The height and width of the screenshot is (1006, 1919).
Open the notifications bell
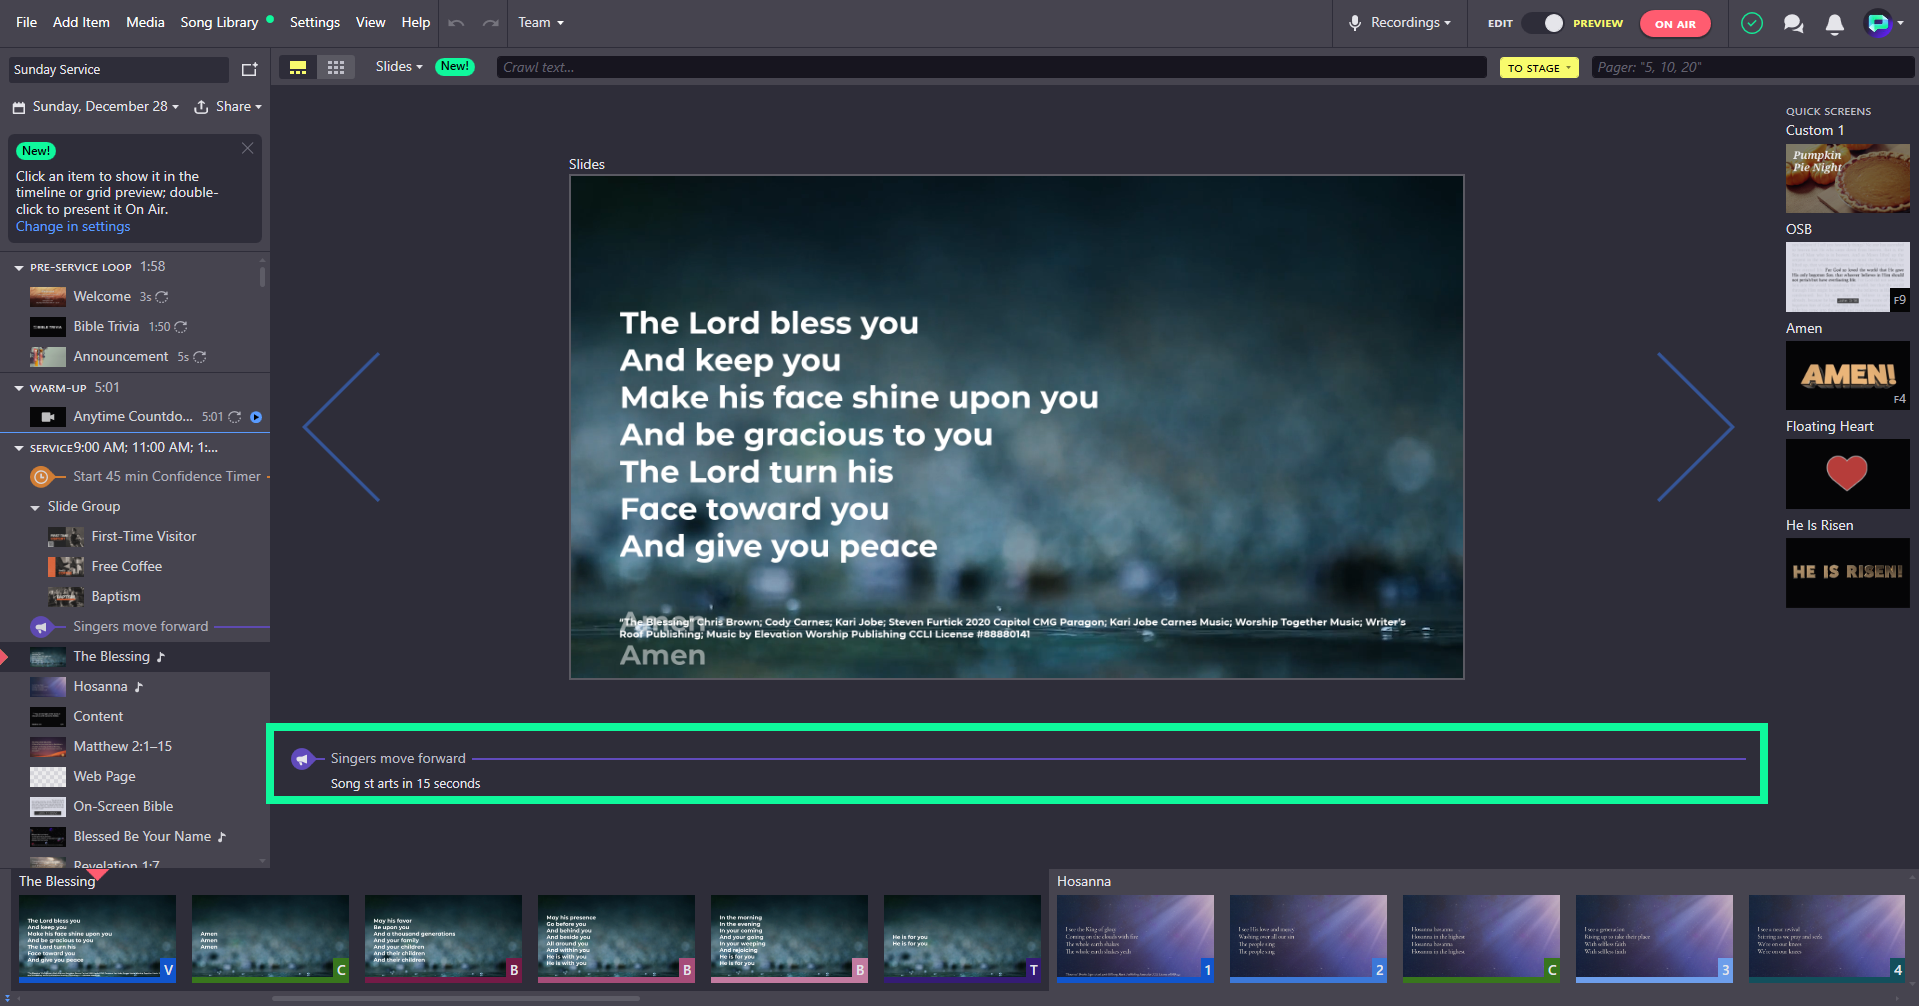1834,23
